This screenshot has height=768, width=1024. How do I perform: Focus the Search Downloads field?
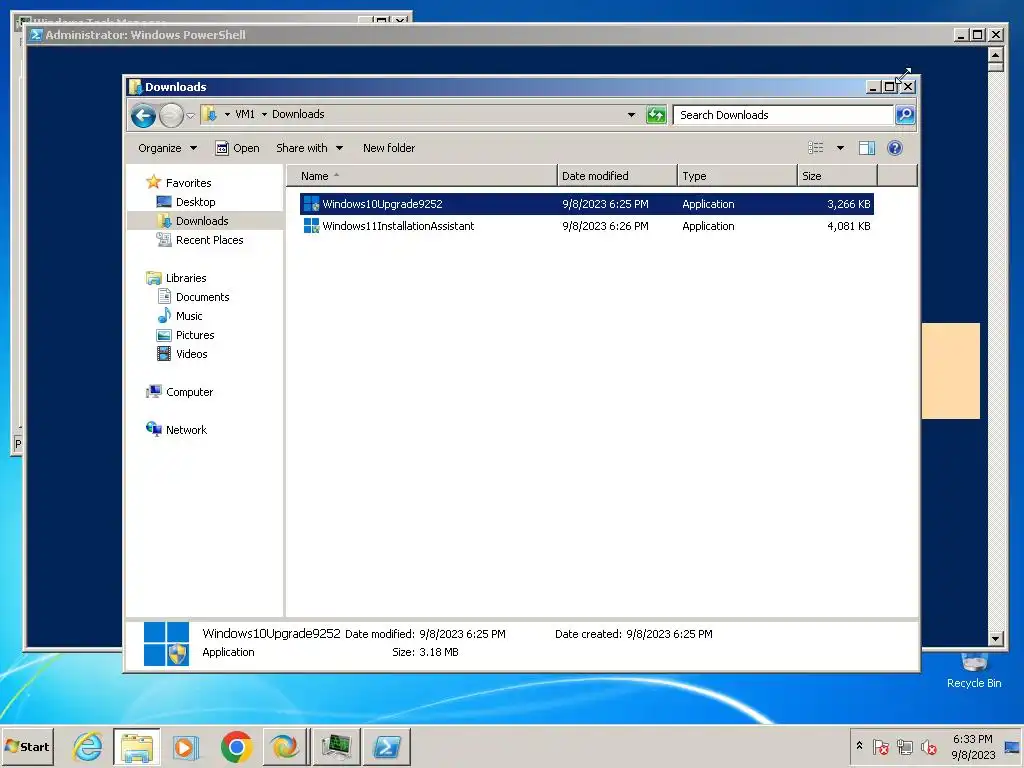coord(784,115)
